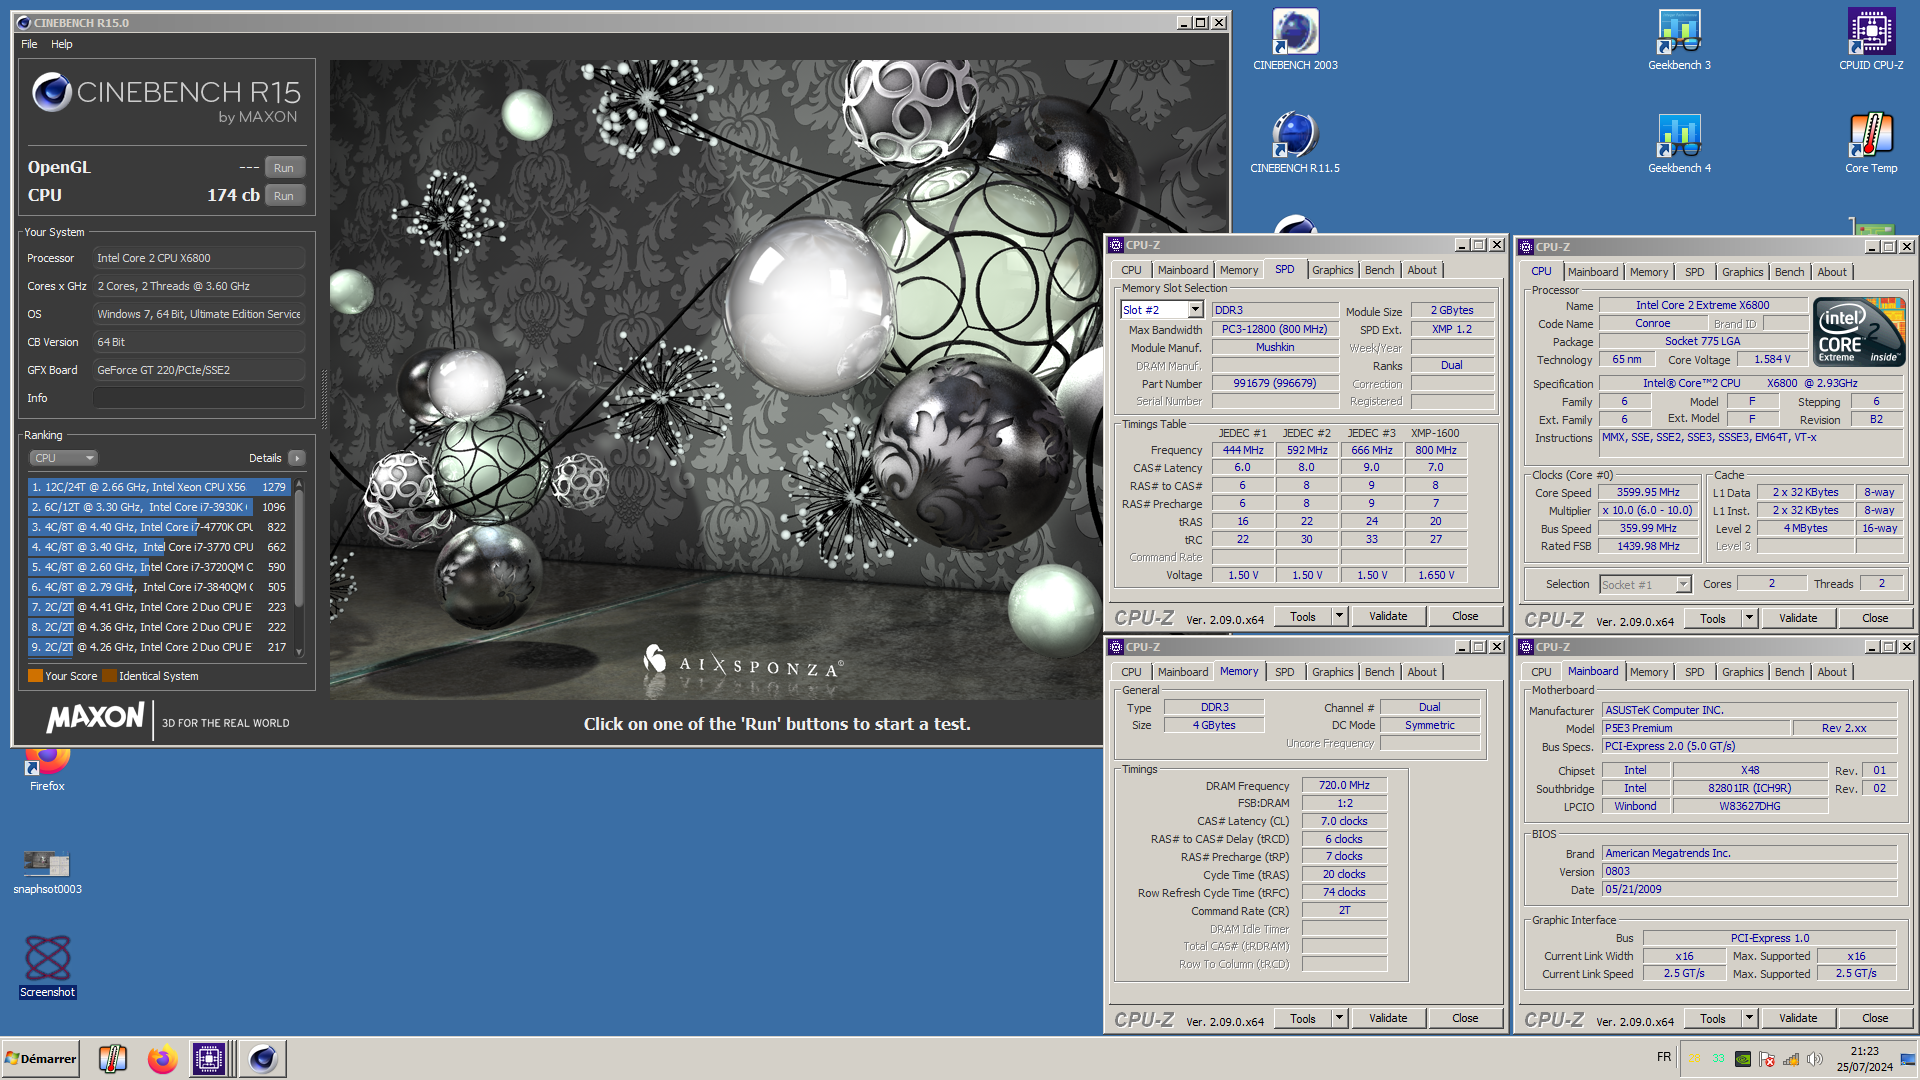Switch to Mainboard tab in SPD window
This screenshot has width=1920, height=1080.
point(1182,270)
